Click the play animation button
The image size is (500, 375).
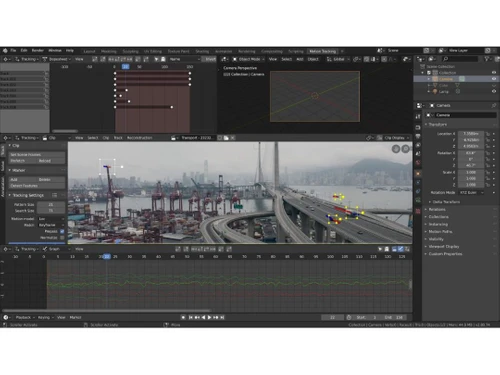pos(209,317)
